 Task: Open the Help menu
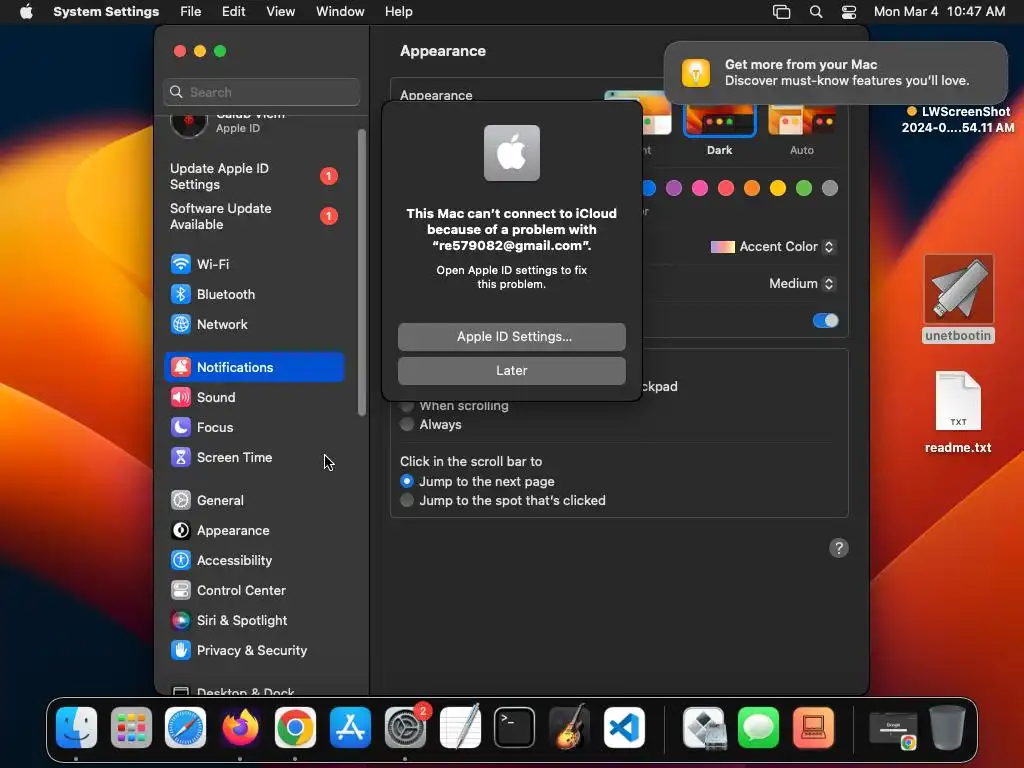coord(398,12)
